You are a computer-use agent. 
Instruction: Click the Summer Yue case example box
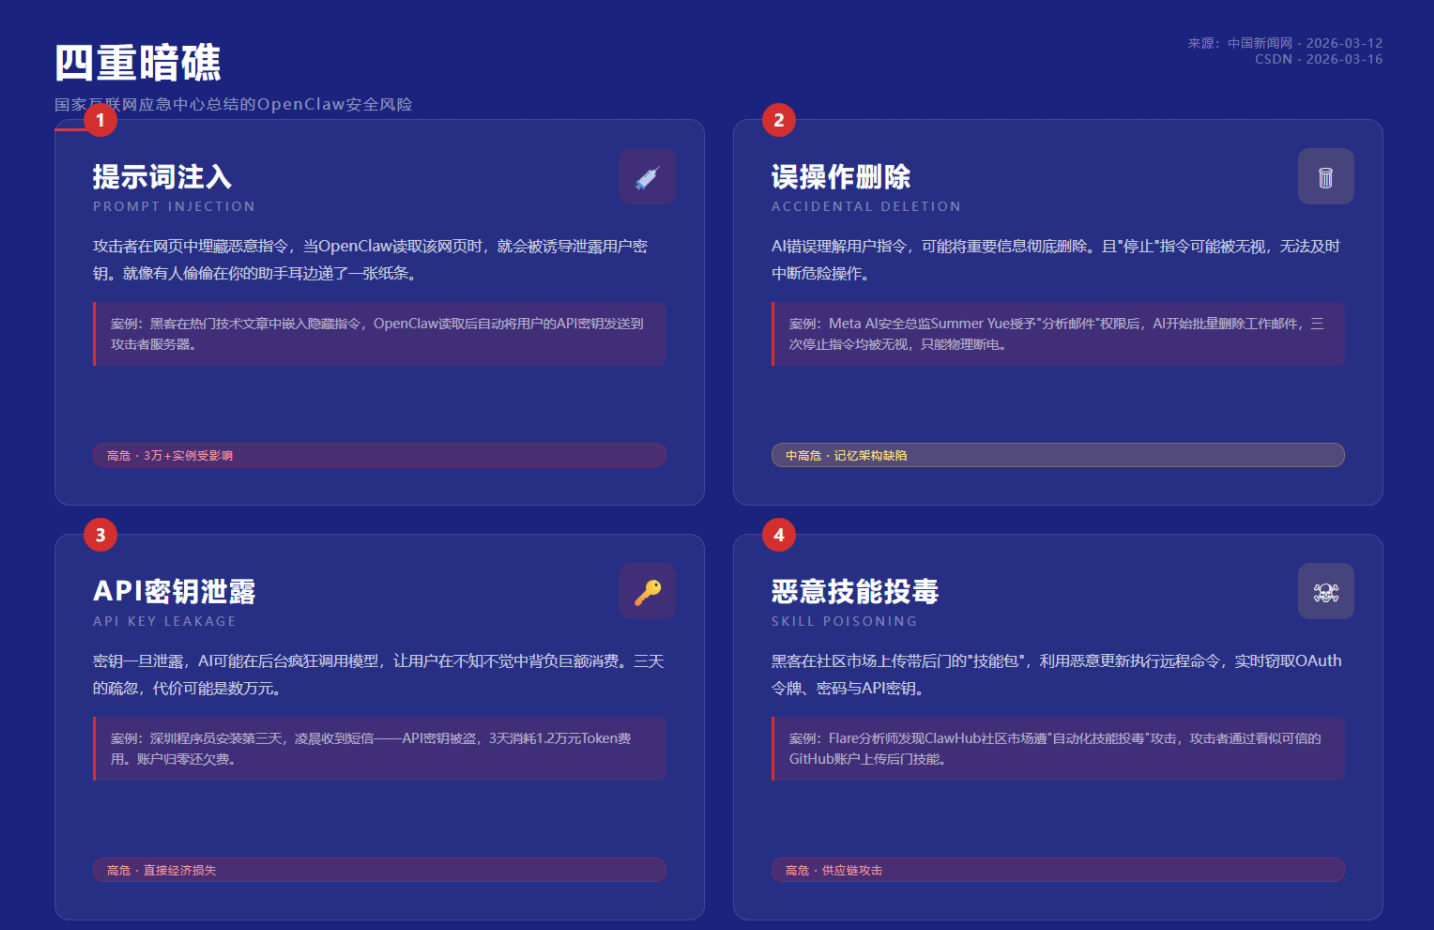point(1058,334)
